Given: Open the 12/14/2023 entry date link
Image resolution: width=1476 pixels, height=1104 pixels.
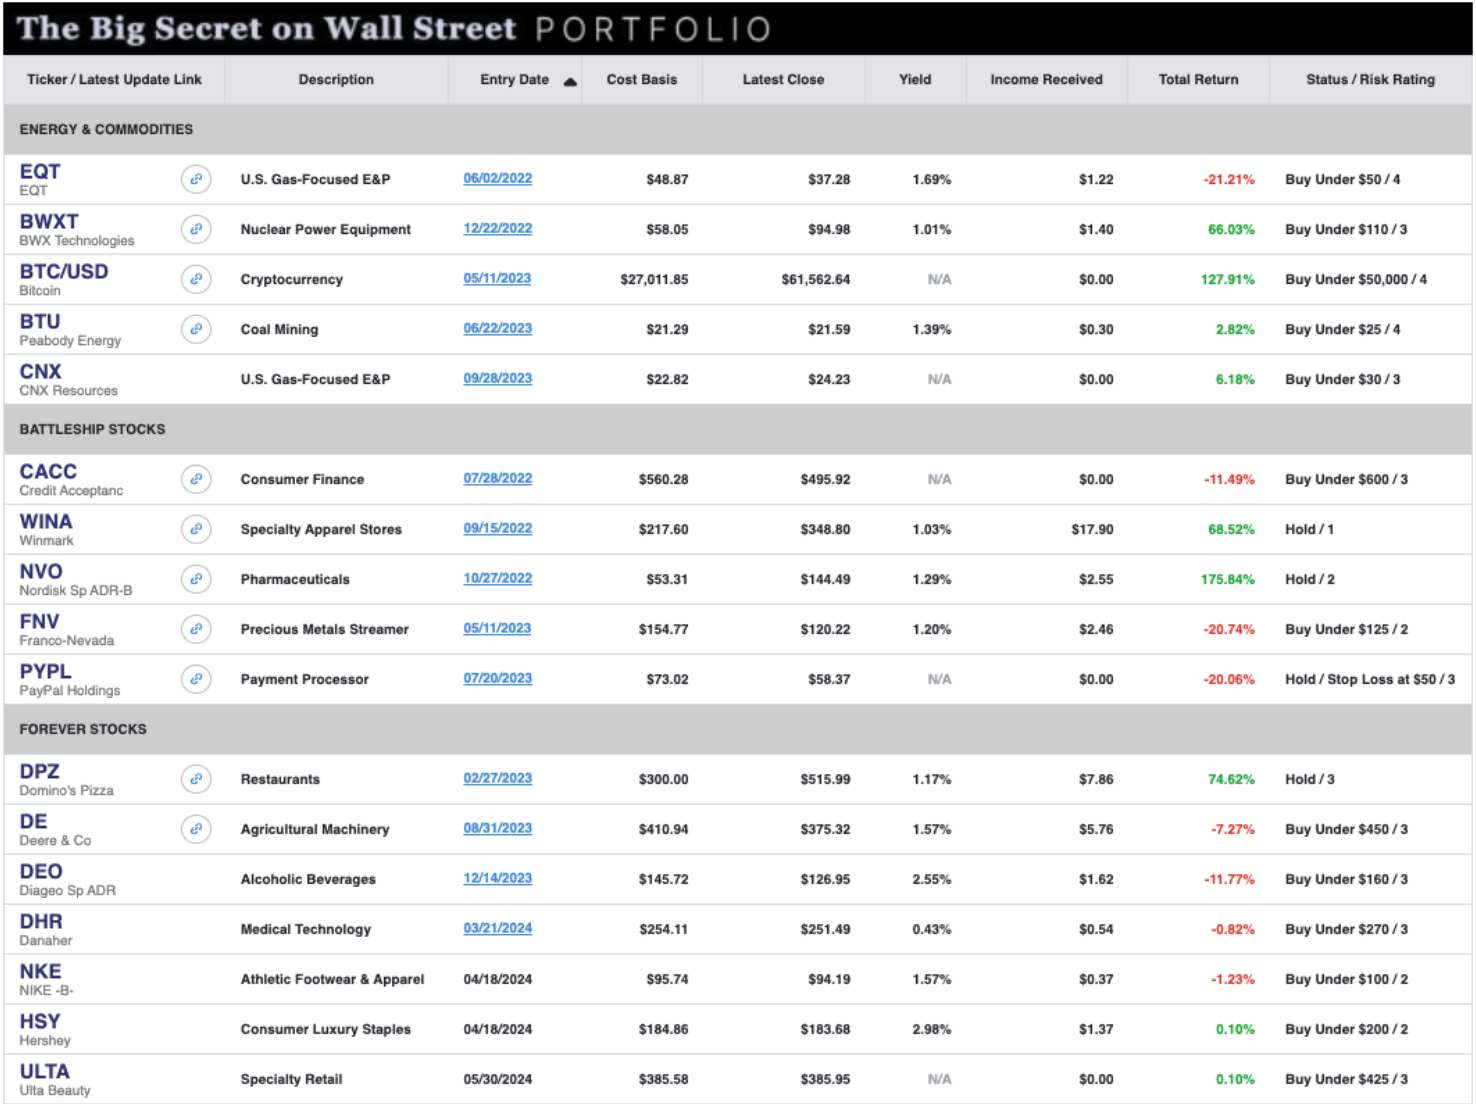Looking at the screenshot, I should pos(498,879).
